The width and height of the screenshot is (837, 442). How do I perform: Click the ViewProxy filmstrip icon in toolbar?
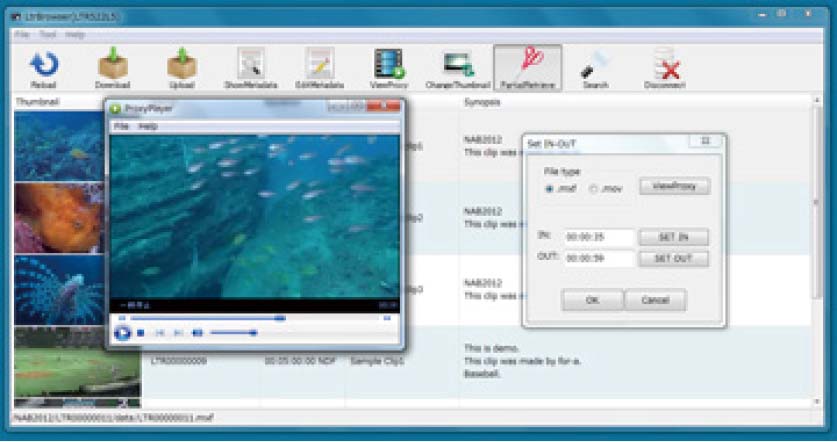389,66
